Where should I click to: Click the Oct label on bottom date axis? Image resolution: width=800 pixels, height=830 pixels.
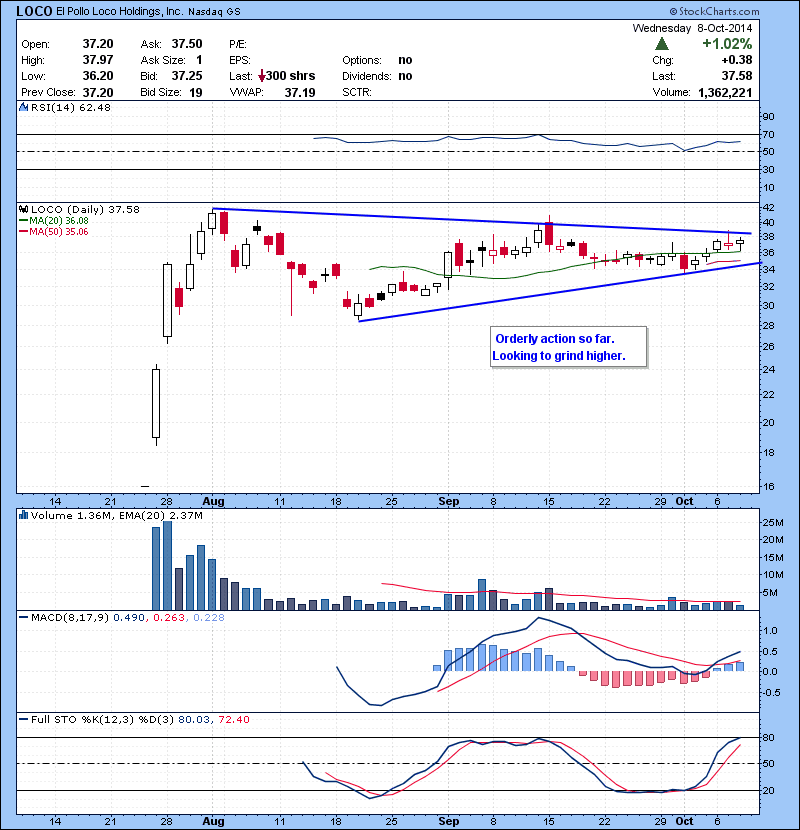[684, 820]
